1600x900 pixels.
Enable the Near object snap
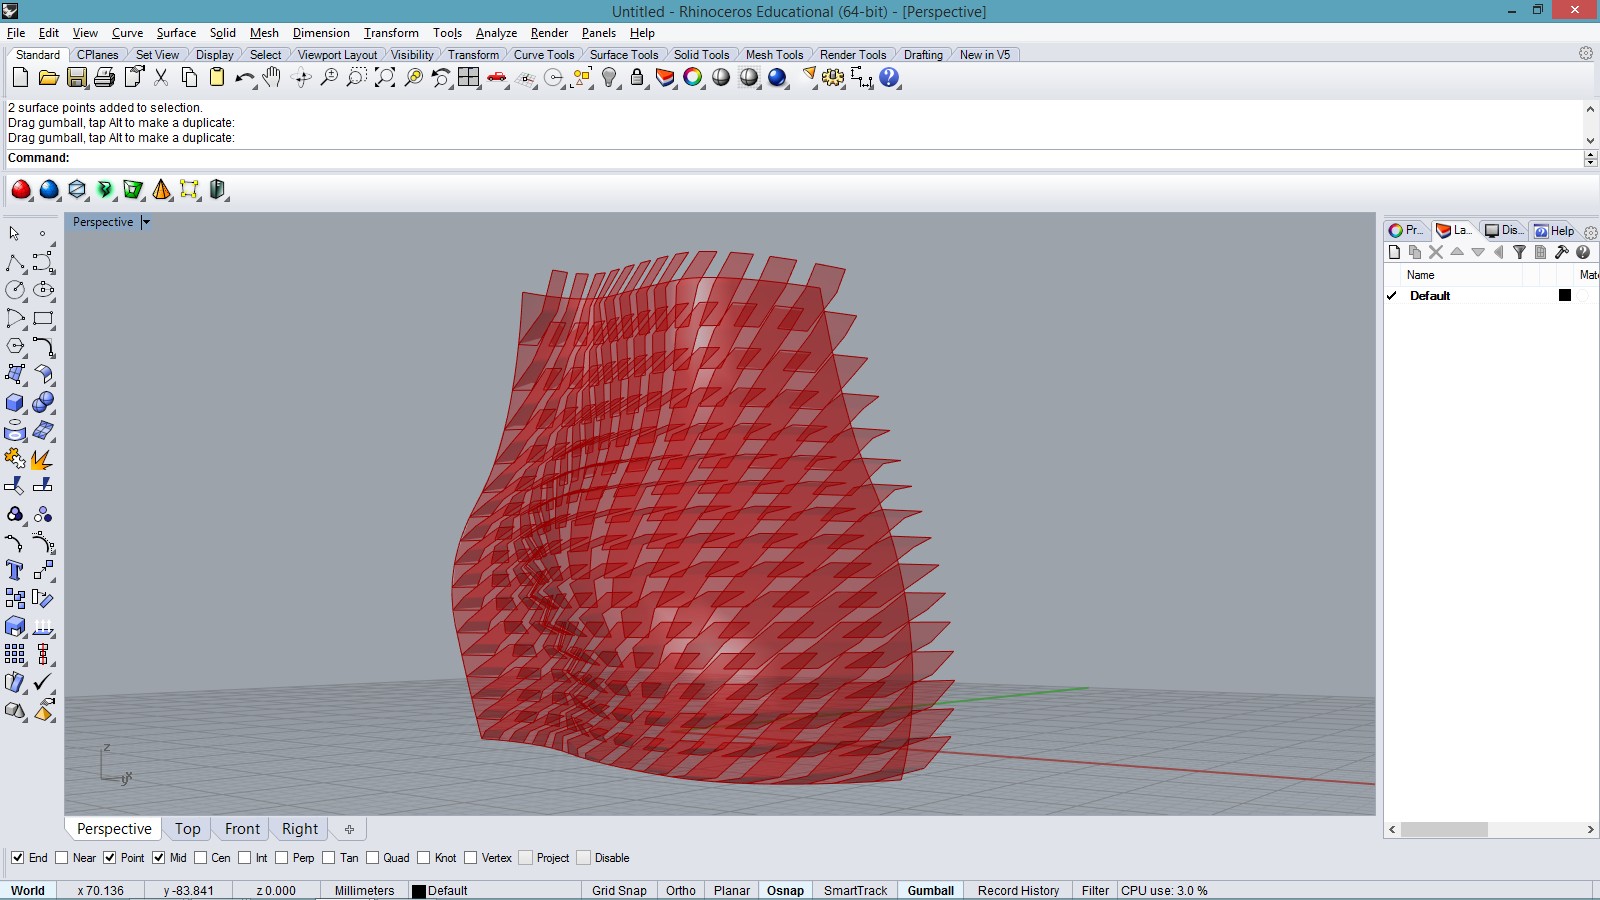coord(62,858)
